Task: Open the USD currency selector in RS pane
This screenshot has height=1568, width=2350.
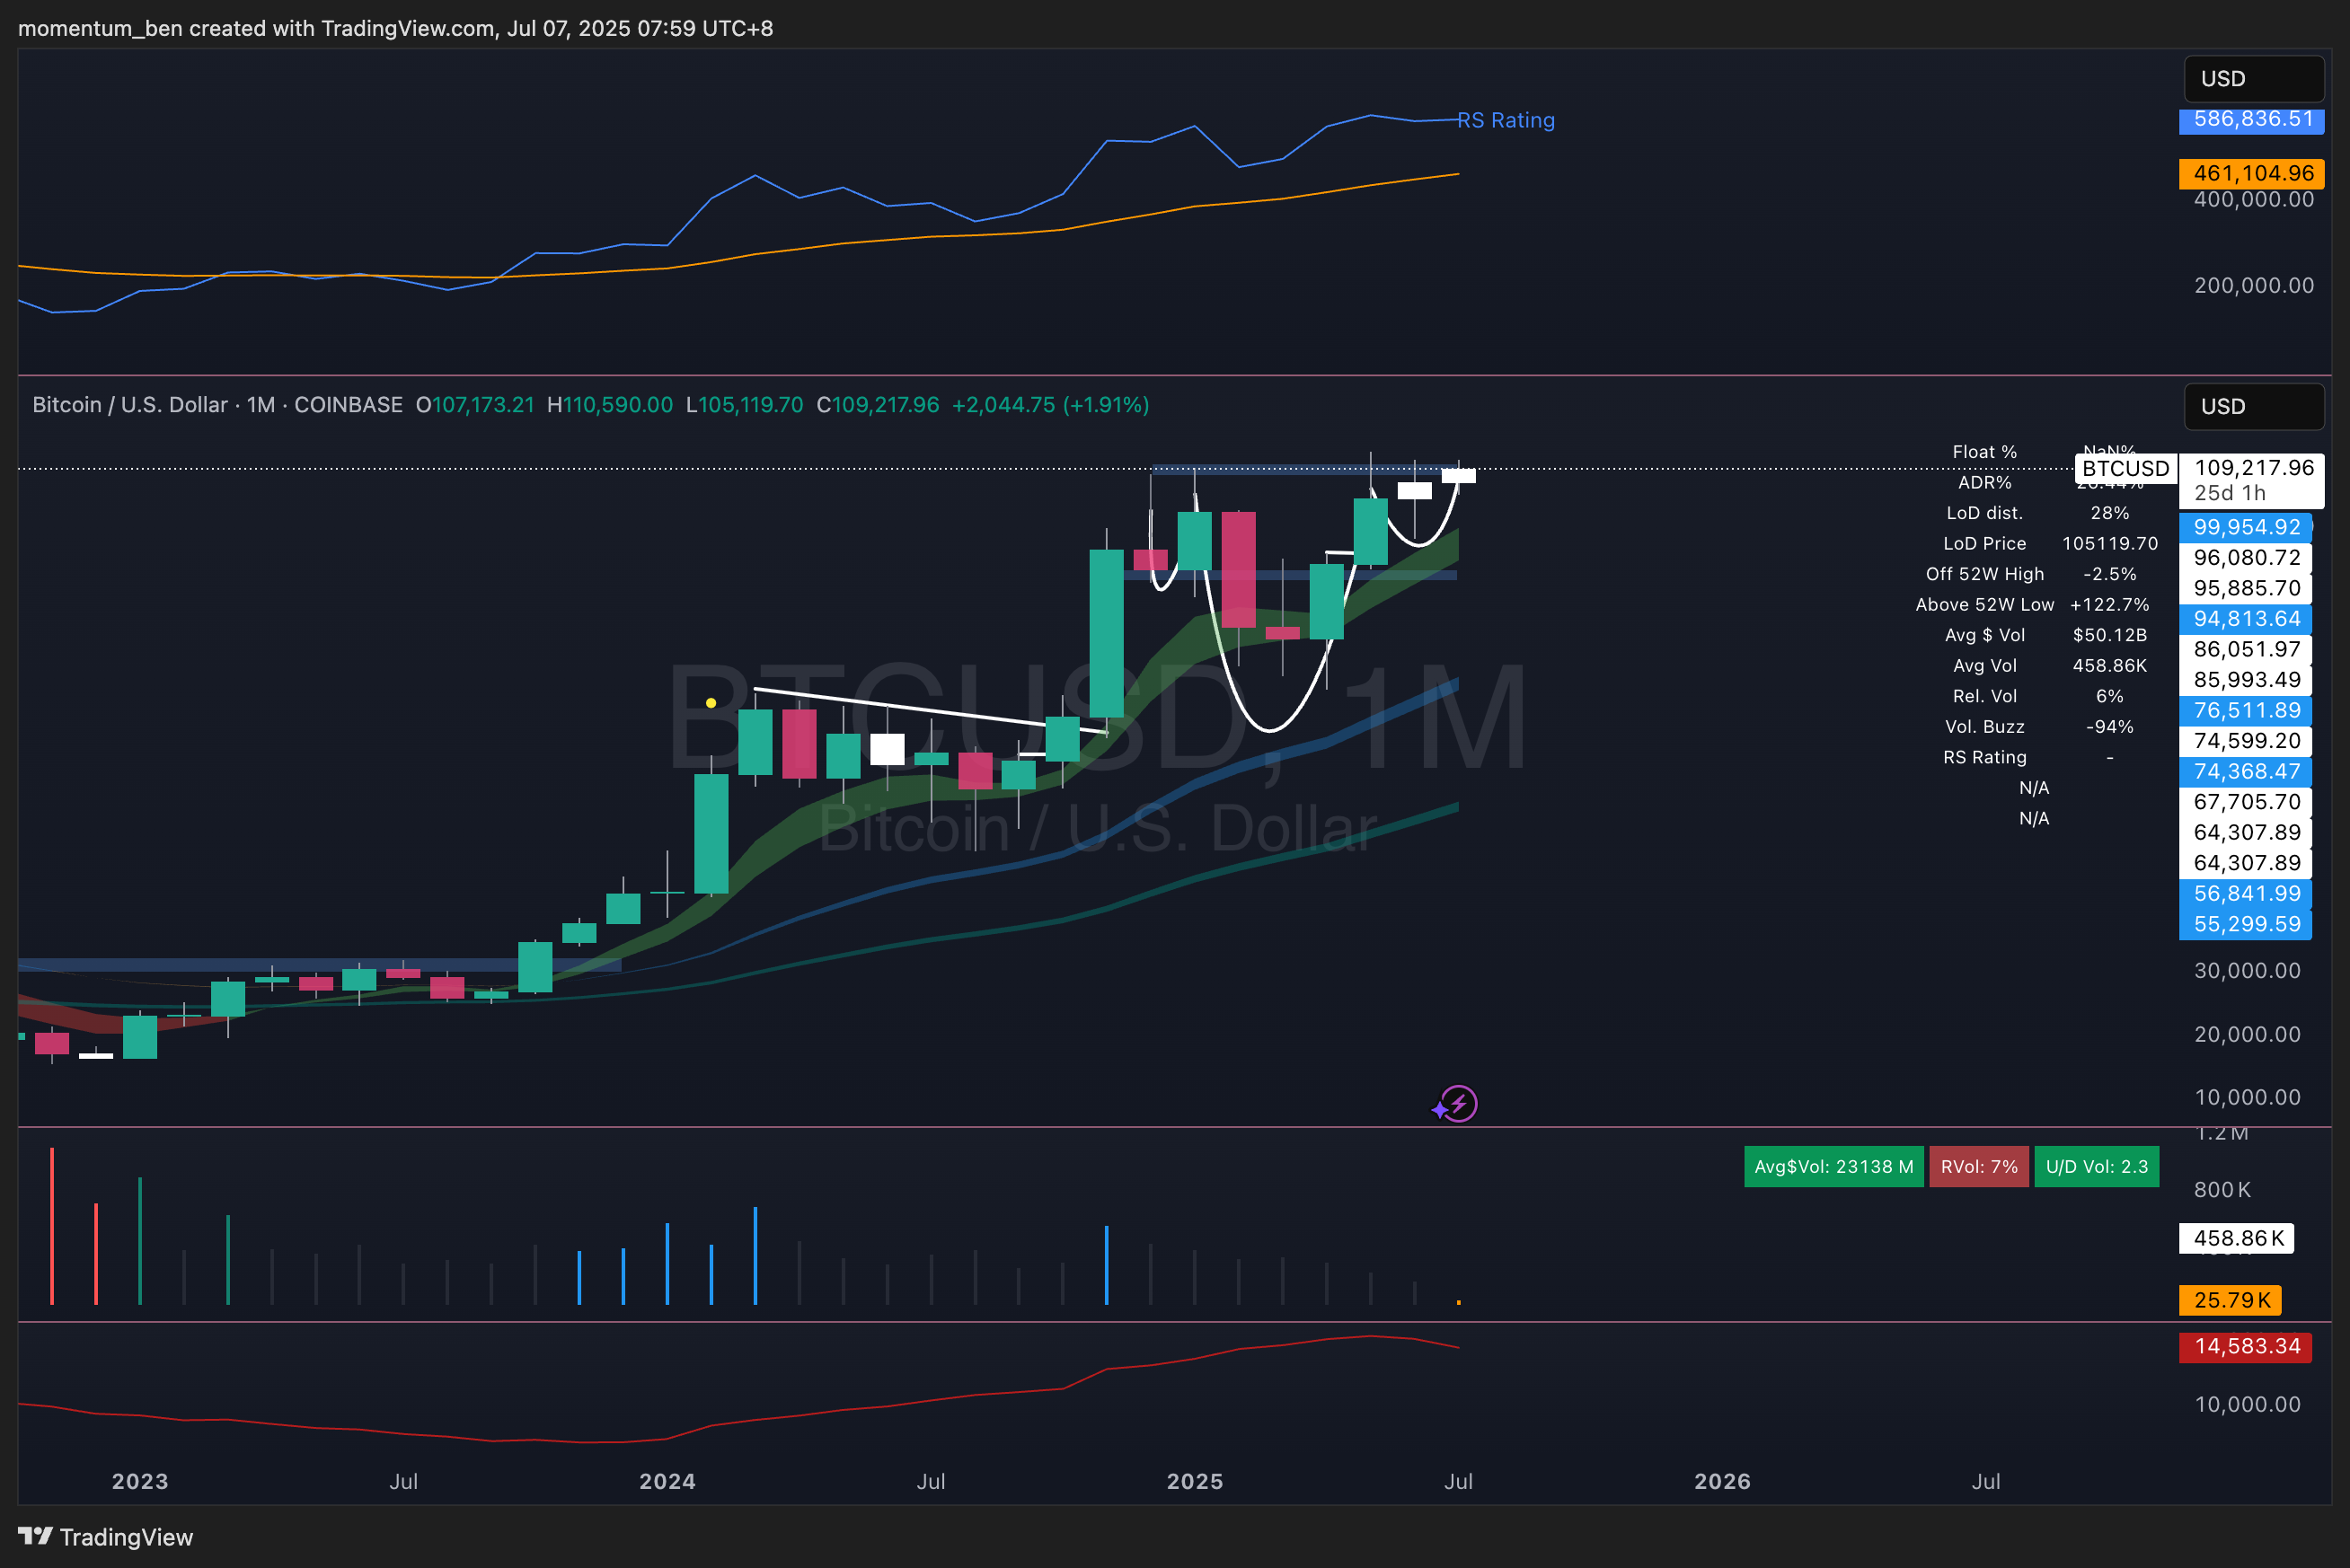Action: (2253, 79)
